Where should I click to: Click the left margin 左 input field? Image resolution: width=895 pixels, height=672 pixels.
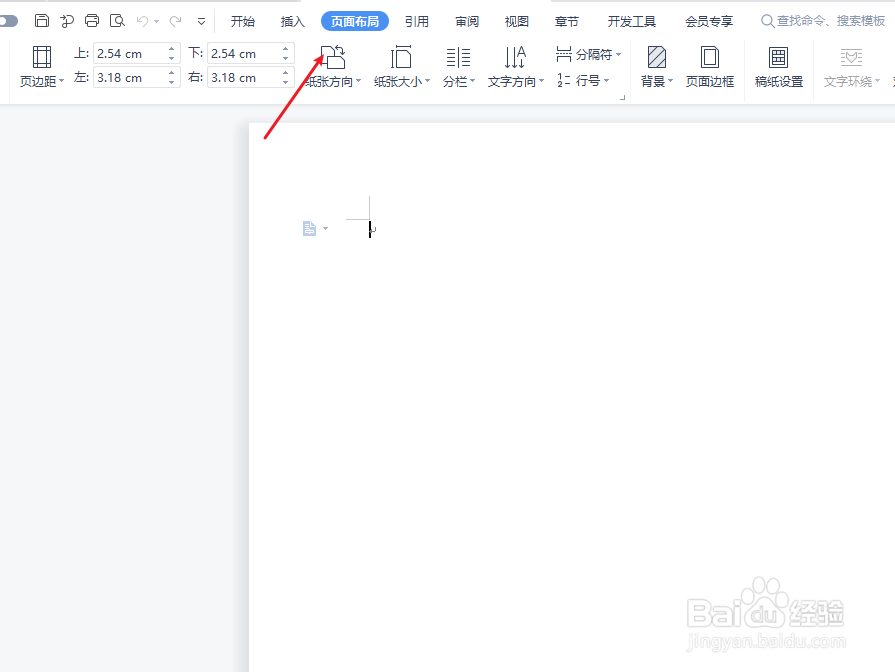pos(131,78)
